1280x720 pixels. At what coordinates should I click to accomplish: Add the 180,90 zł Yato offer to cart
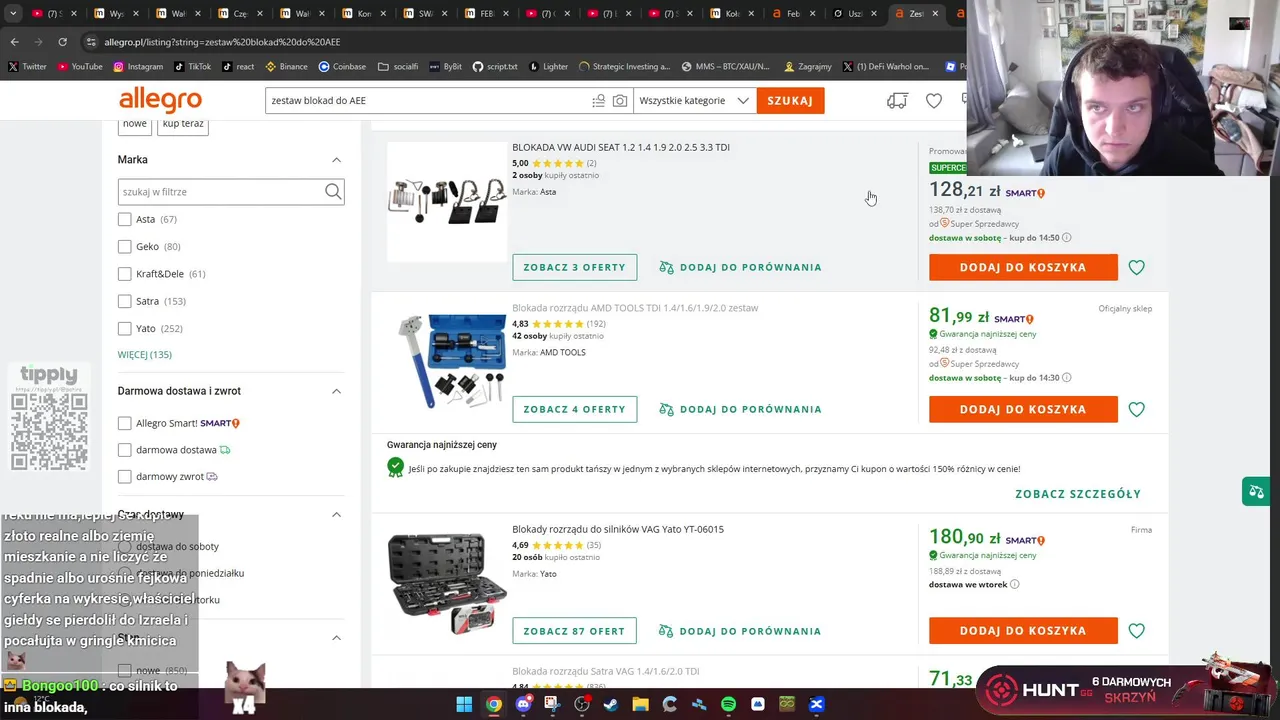pos(1023,631)
